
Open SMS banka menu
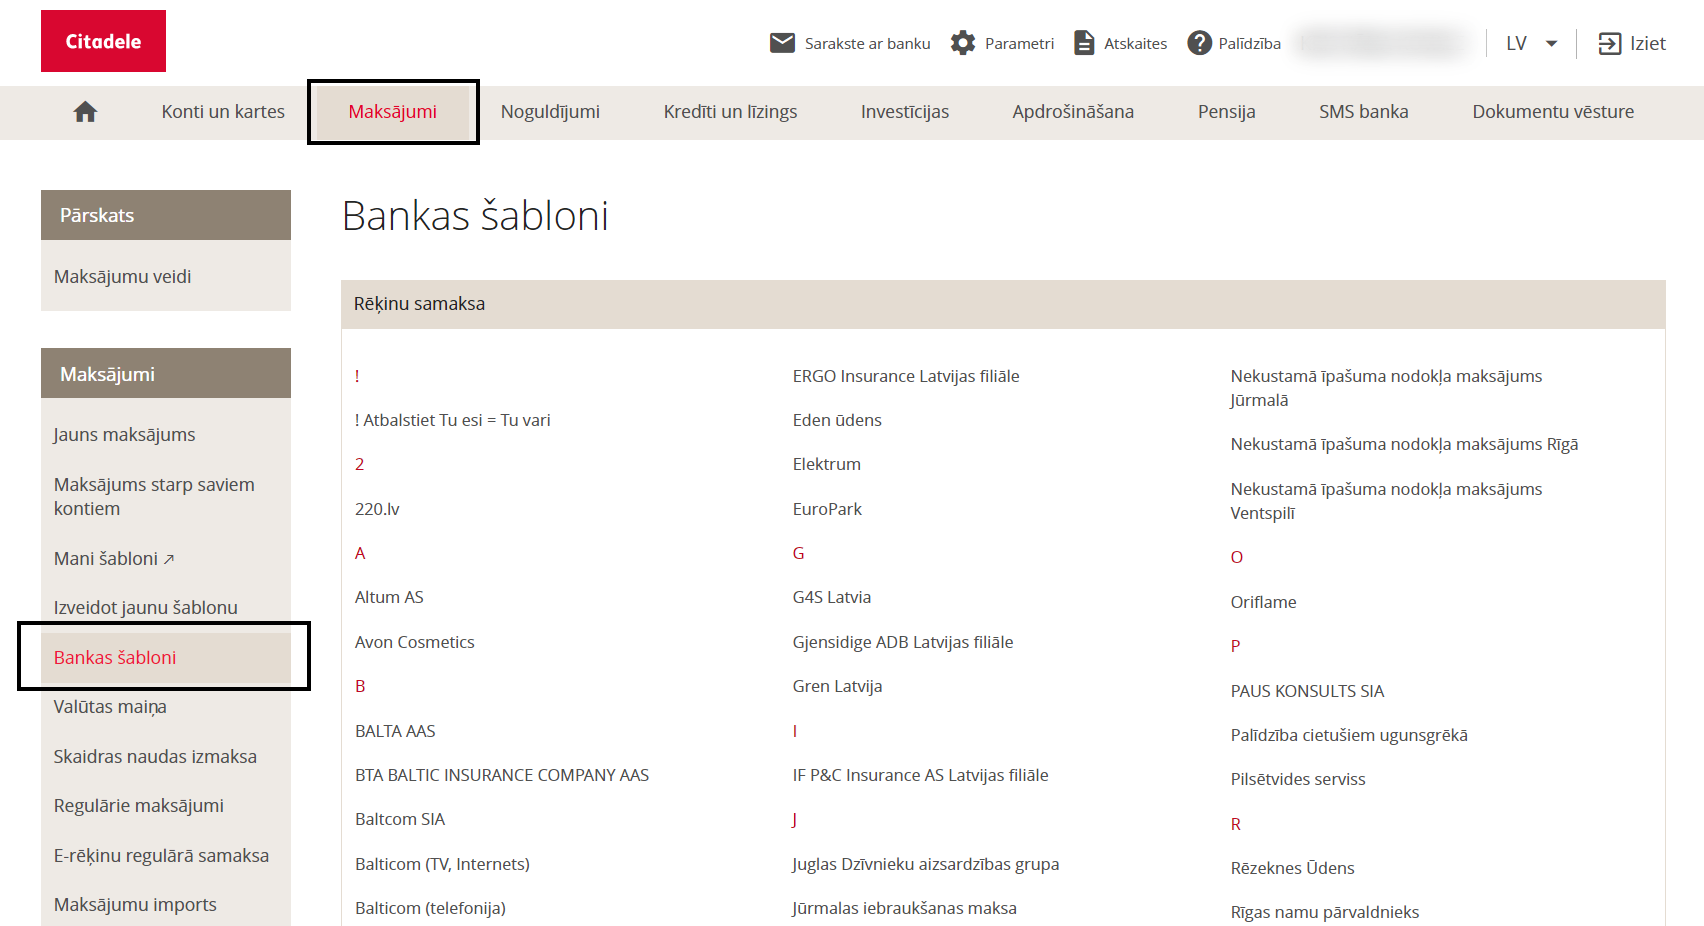pyautogui.click(x=1364, y=112)
